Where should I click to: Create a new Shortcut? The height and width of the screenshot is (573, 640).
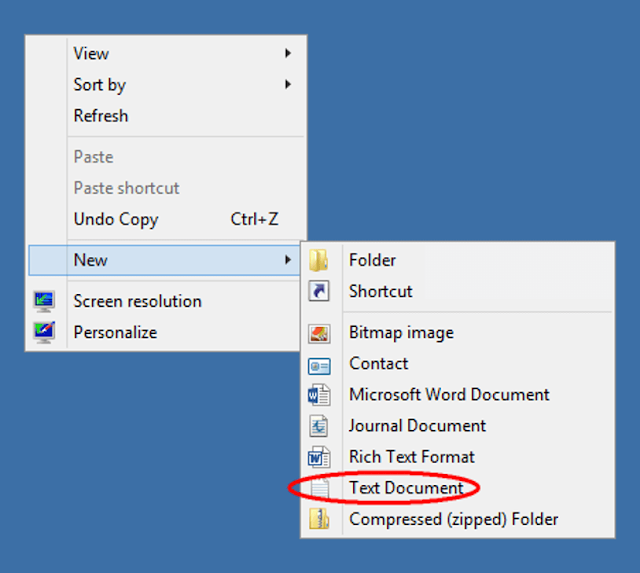(458, 291)
